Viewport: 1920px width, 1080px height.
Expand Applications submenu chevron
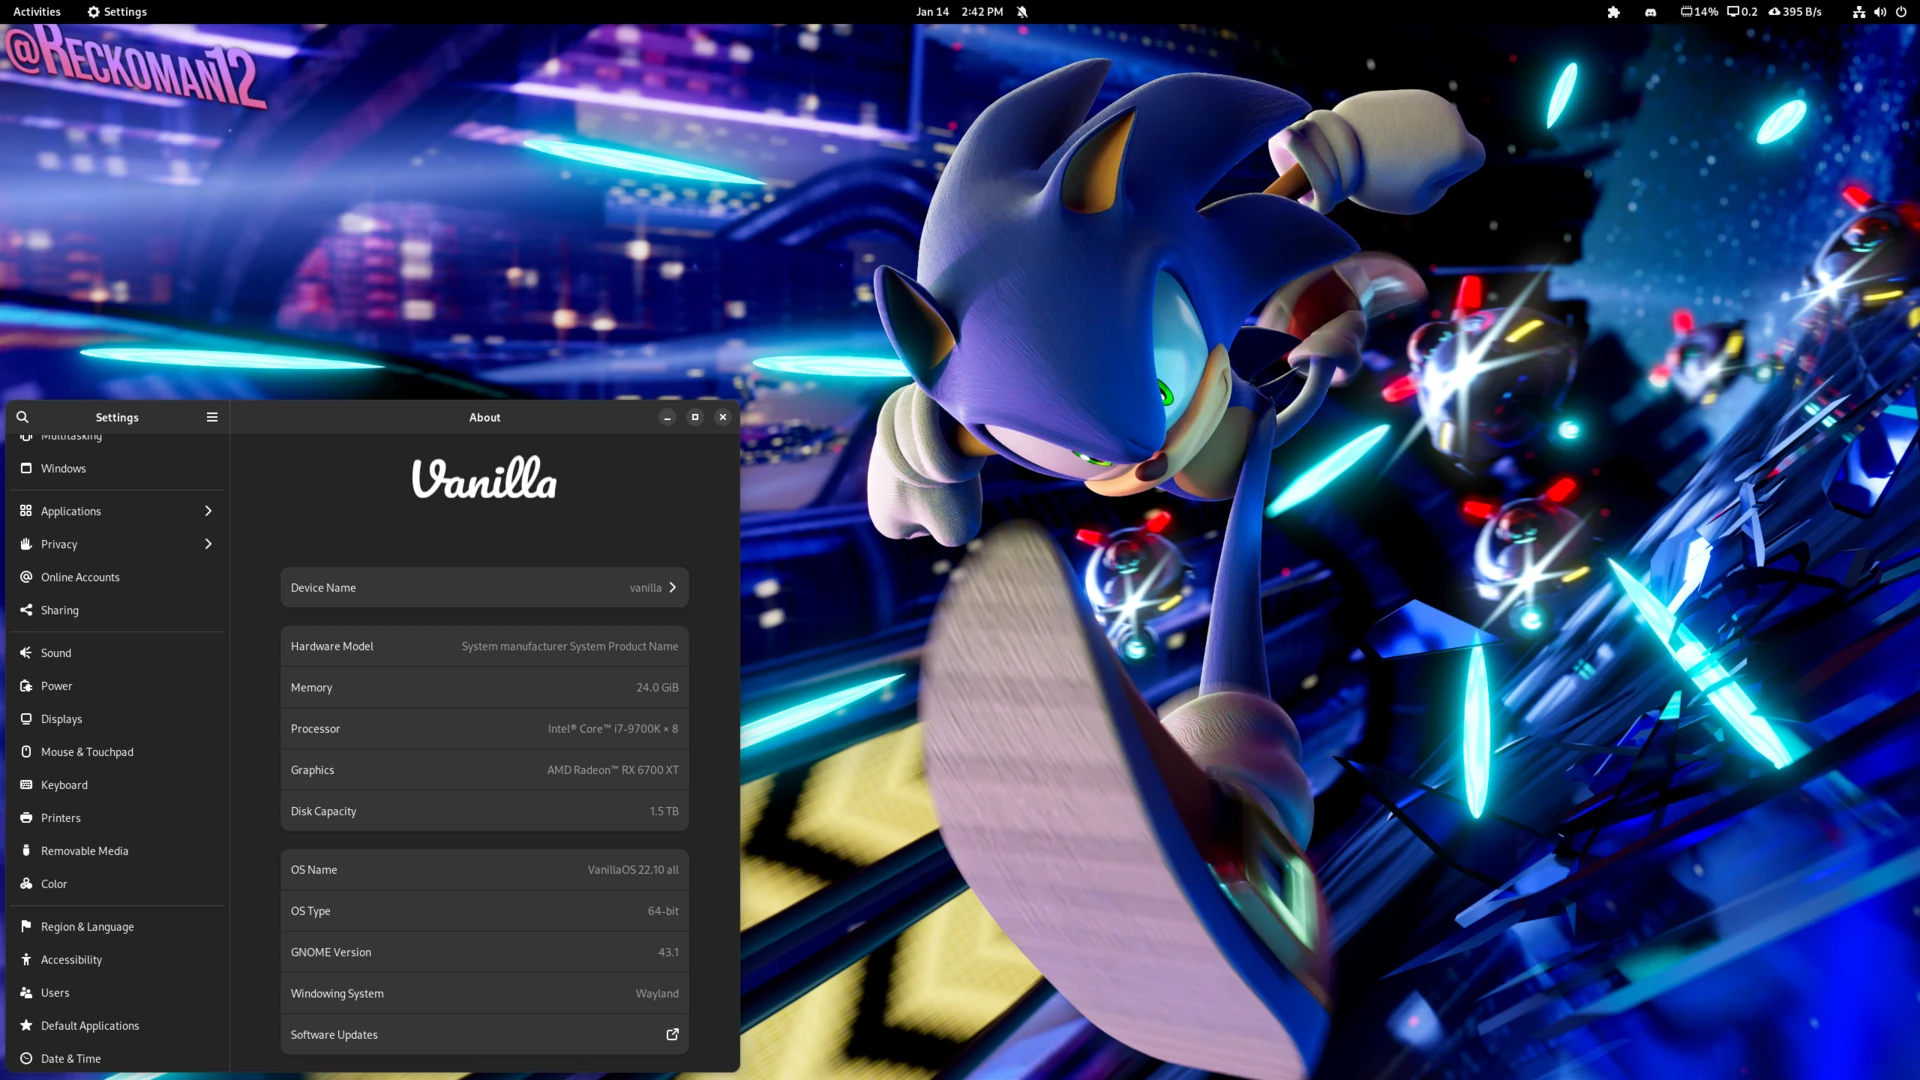[208, 511]
